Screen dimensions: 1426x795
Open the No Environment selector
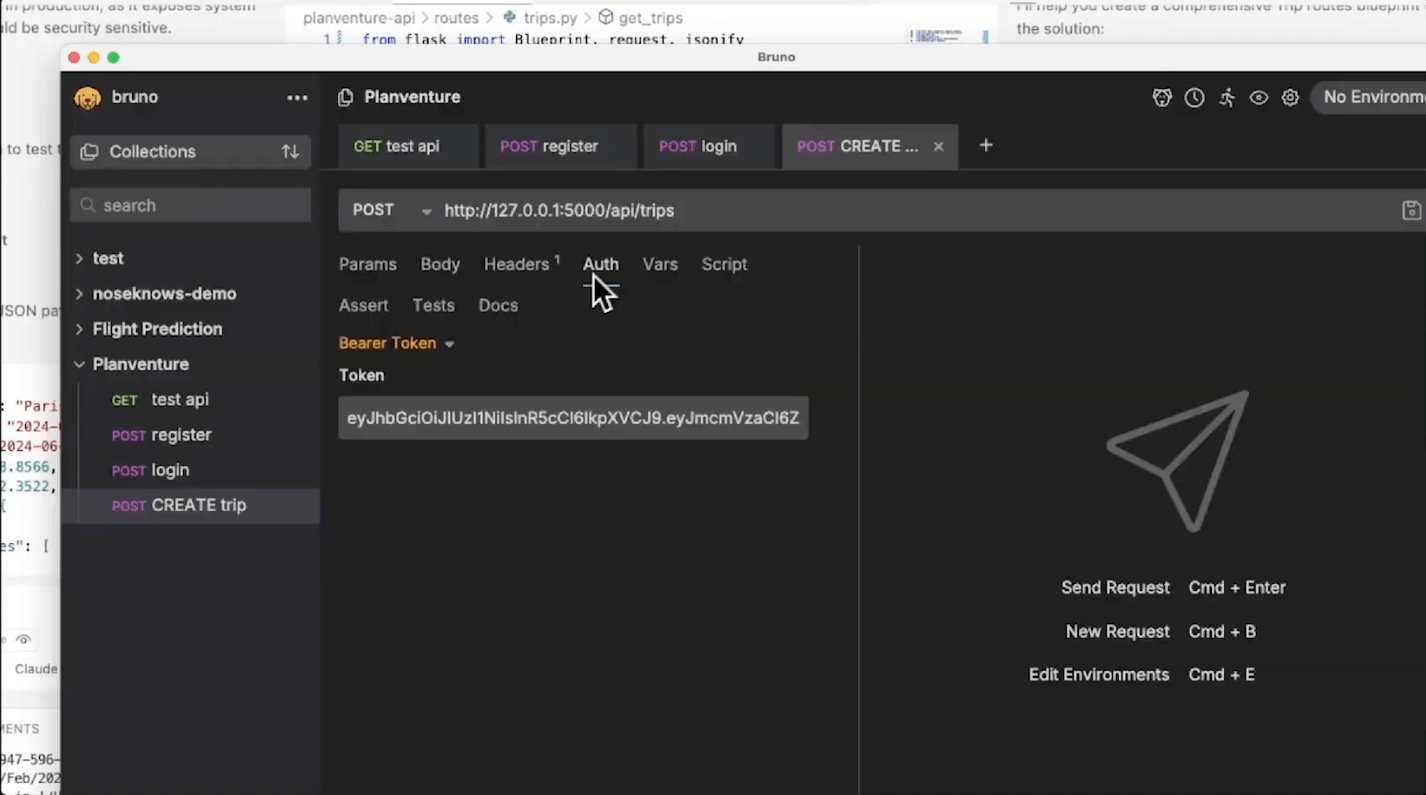[1374, 97]
